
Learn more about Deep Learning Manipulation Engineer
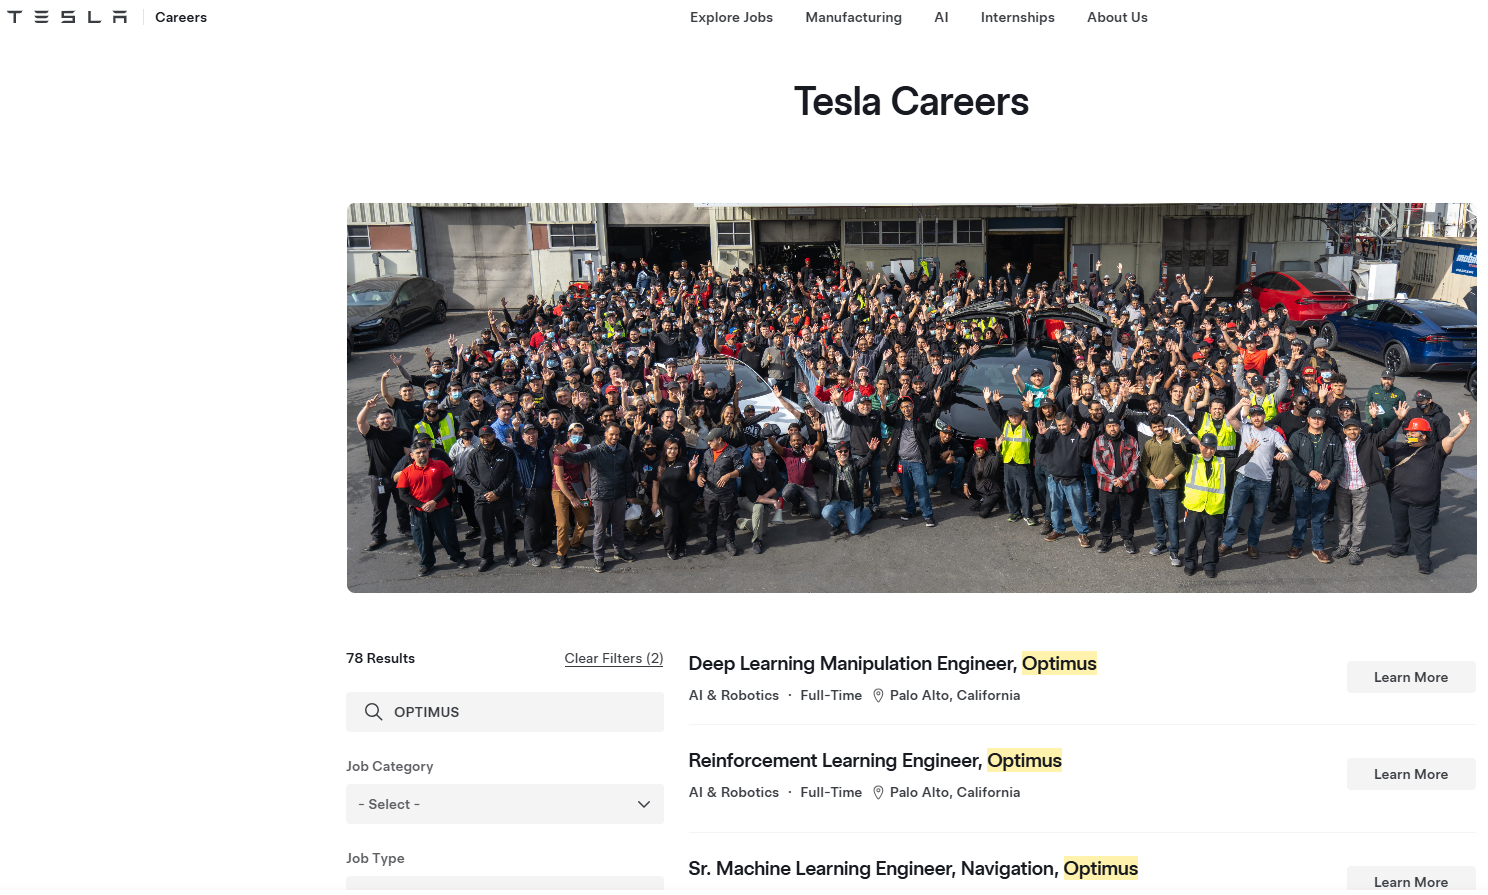coord(1410,677)
